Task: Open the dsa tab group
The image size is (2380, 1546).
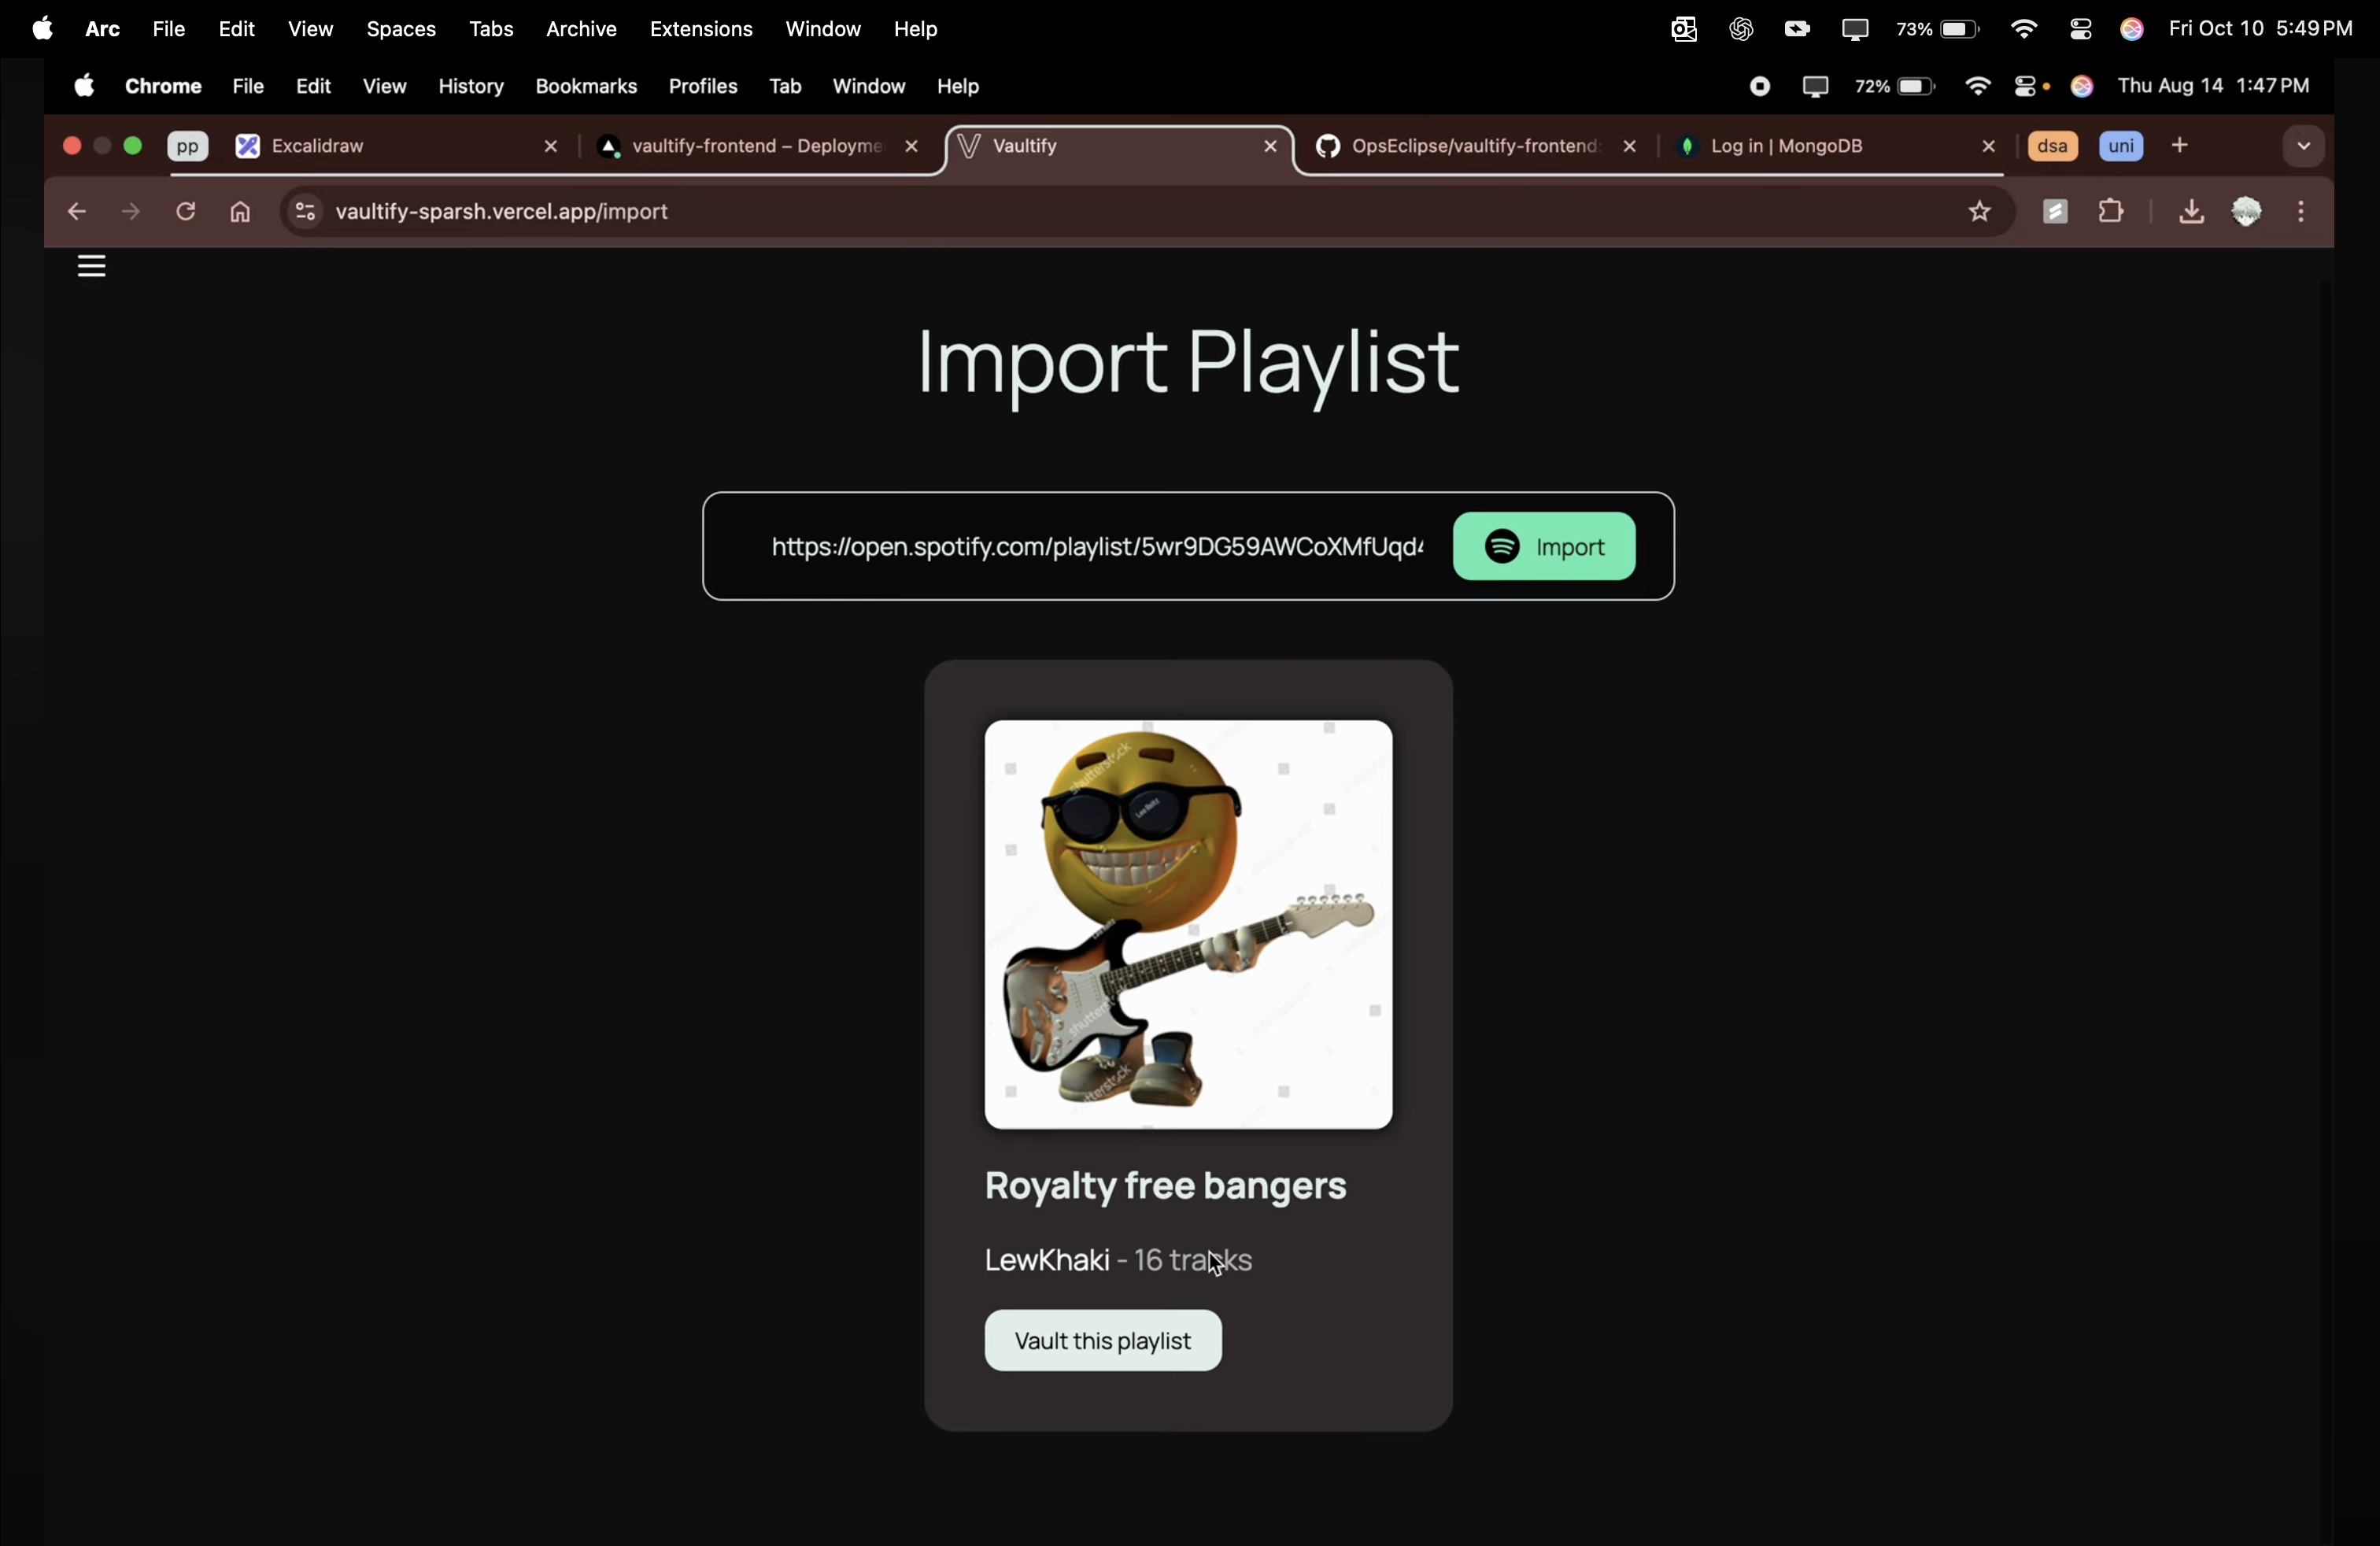Action: coord(2052,147)
